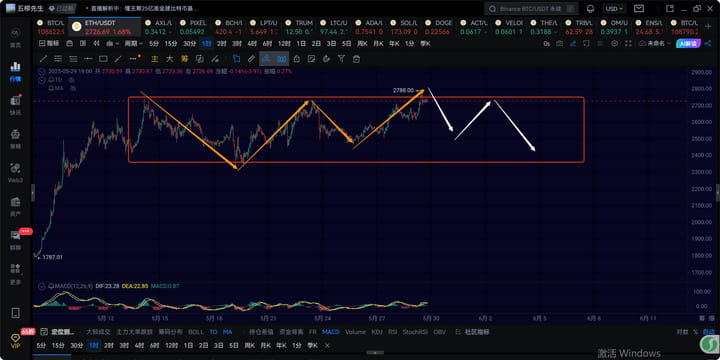Lock drawings with the padlock icon
720x360 pixels.
(x=297, y=59)
